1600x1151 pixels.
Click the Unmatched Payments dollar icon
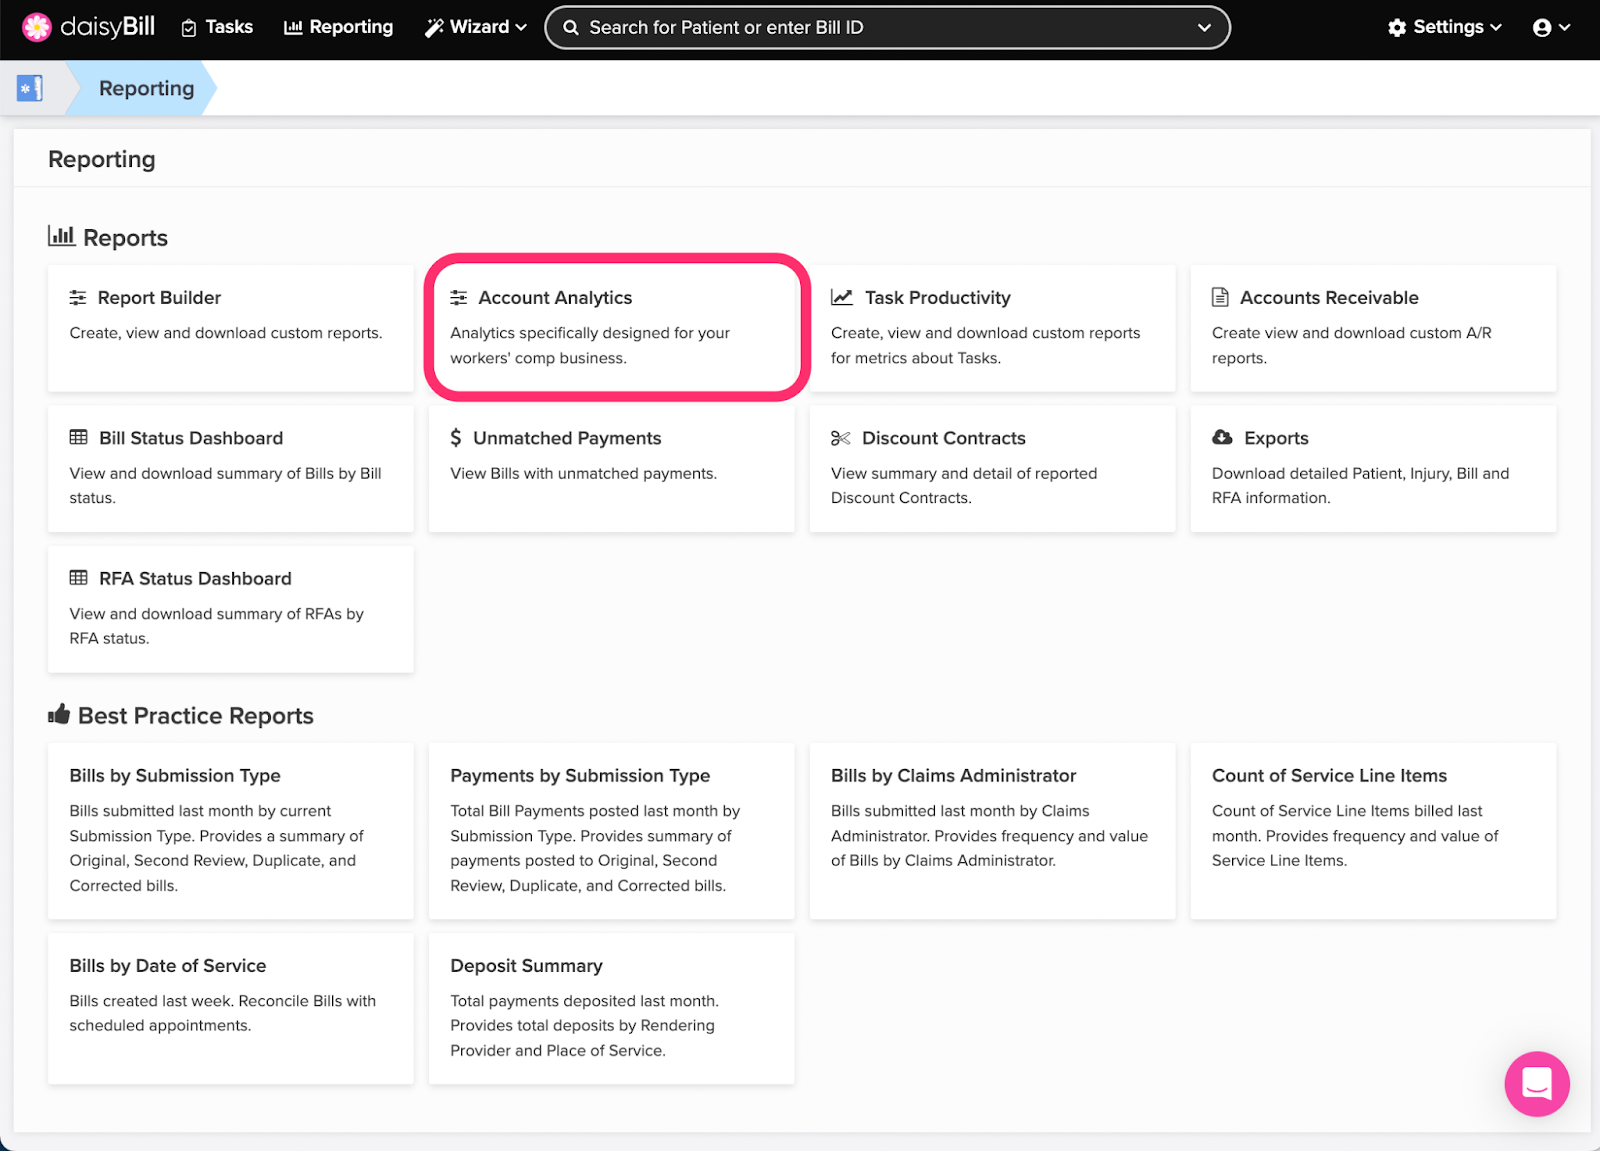click(x=456, y=438)
